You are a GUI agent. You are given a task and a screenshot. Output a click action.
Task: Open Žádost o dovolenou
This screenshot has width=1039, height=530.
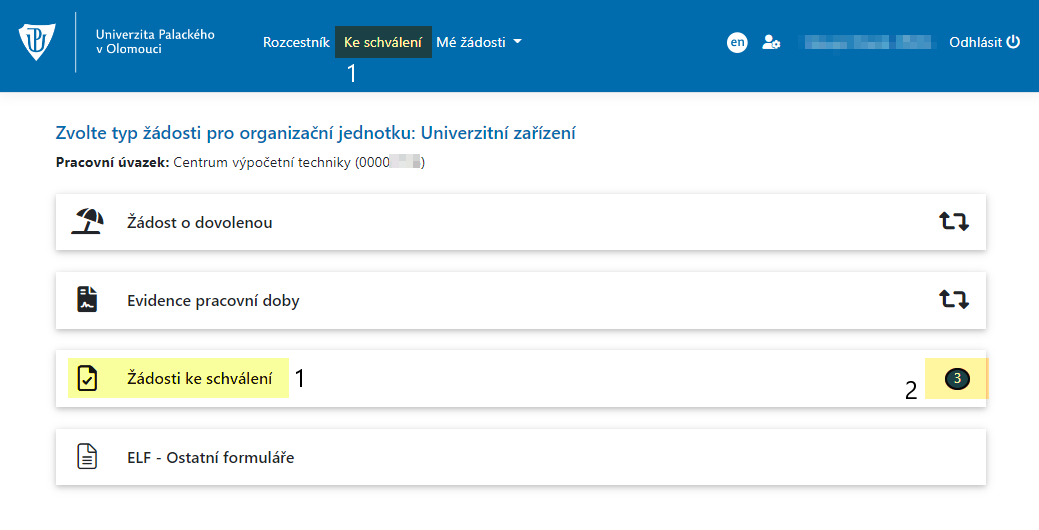(x=521, y=222)
